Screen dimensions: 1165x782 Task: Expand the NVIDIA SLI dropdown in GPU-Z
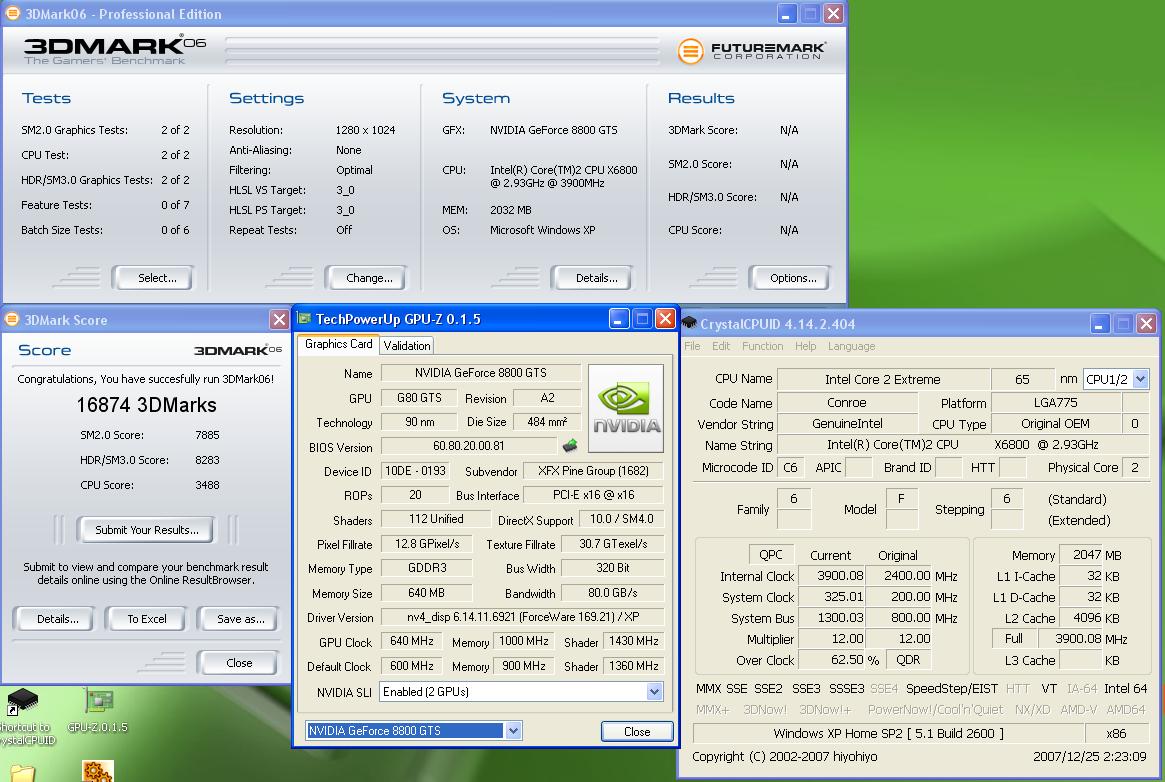[654, 691]
